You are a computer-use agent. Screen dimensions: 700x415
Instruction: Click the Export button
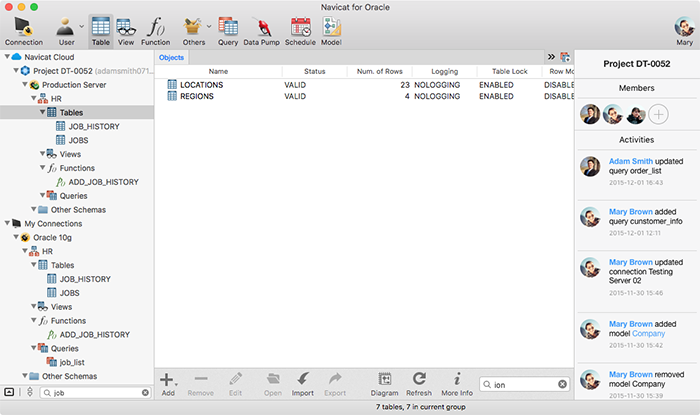(335, 384)
